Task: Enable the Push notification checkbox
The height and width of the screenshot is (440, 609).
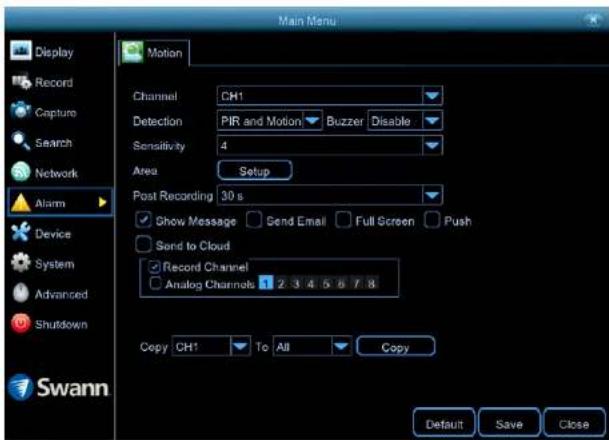Action: click(x=432, y=220)
